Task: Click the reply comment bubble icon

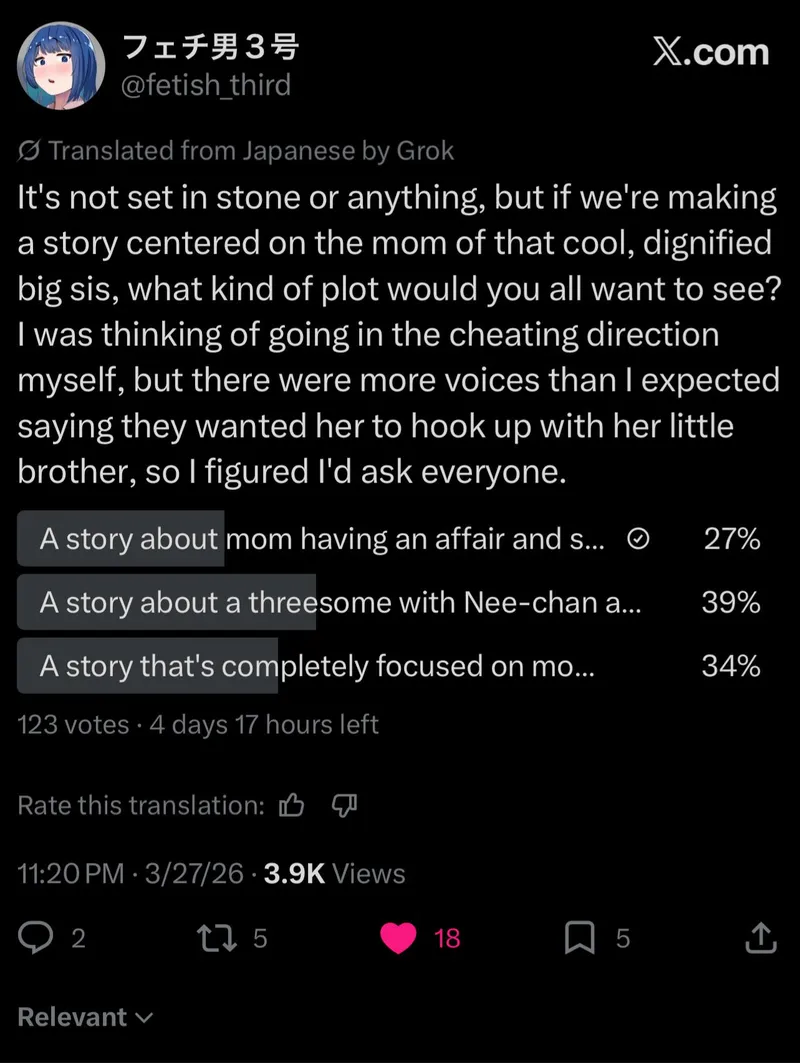Action: click(x=37, y=937)
